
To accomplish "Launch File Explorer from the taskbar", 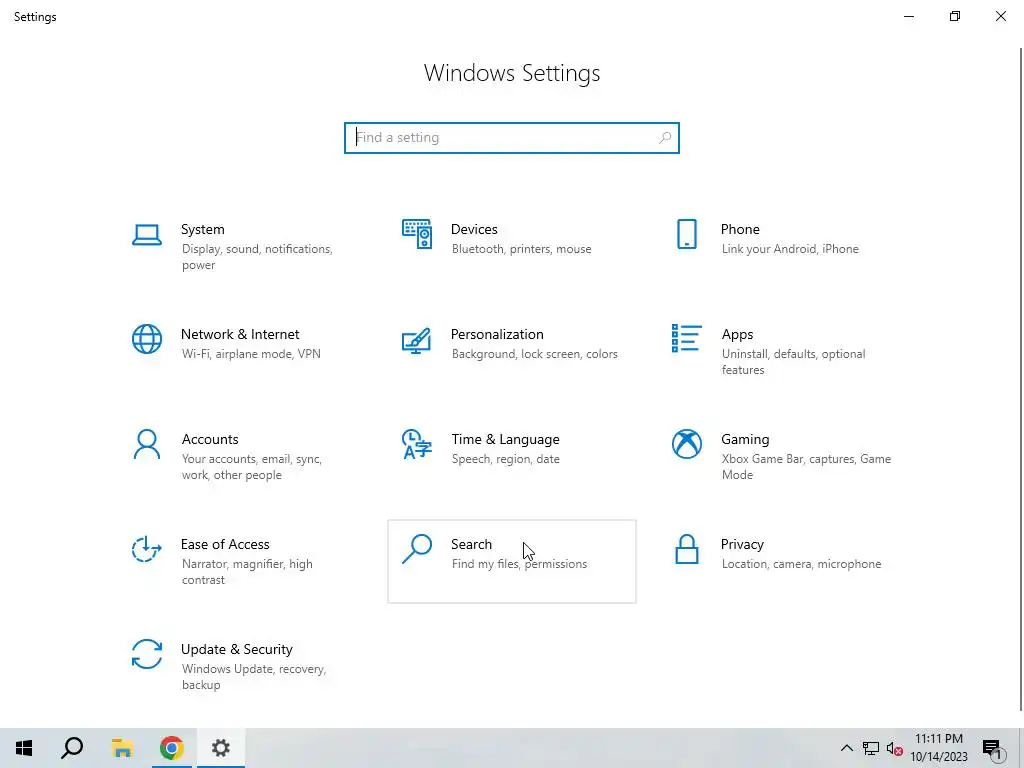I will [122, 748].
